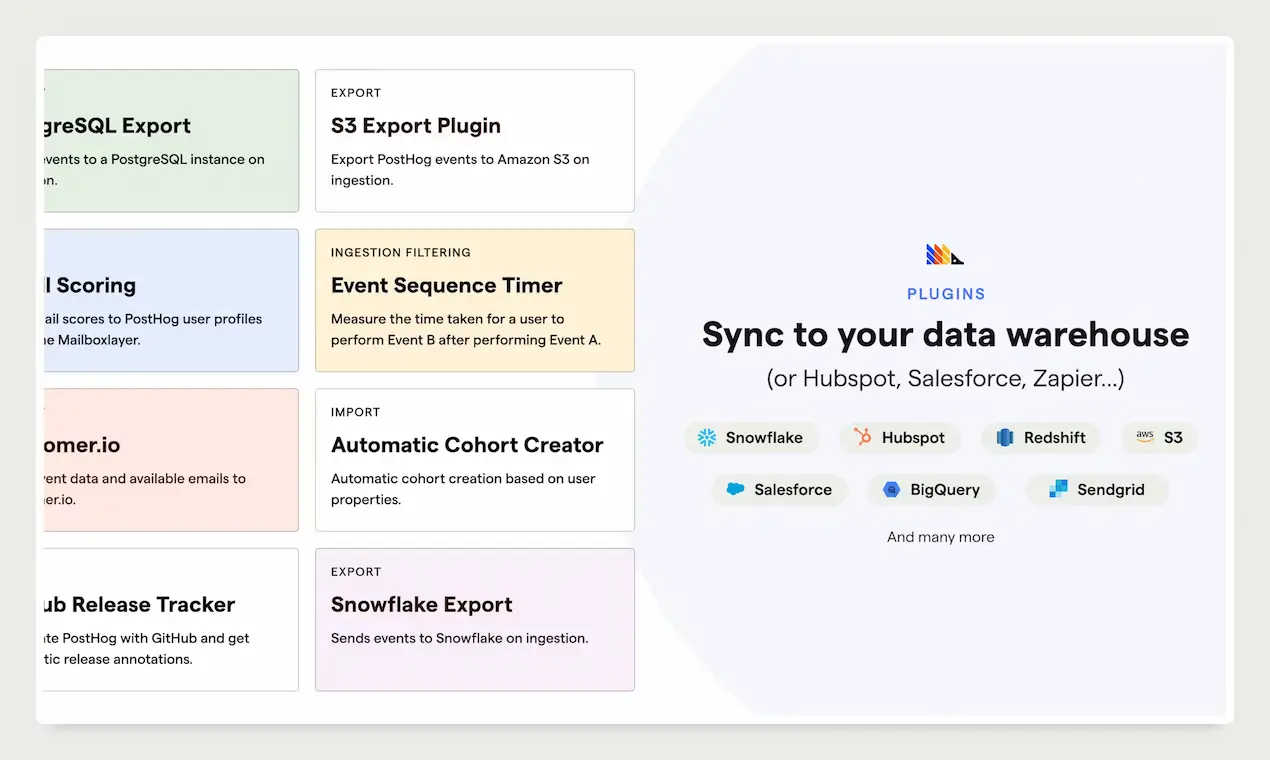Click the BigQuery logo icon
Screen dimensions: 1270x760
(891, 490)
